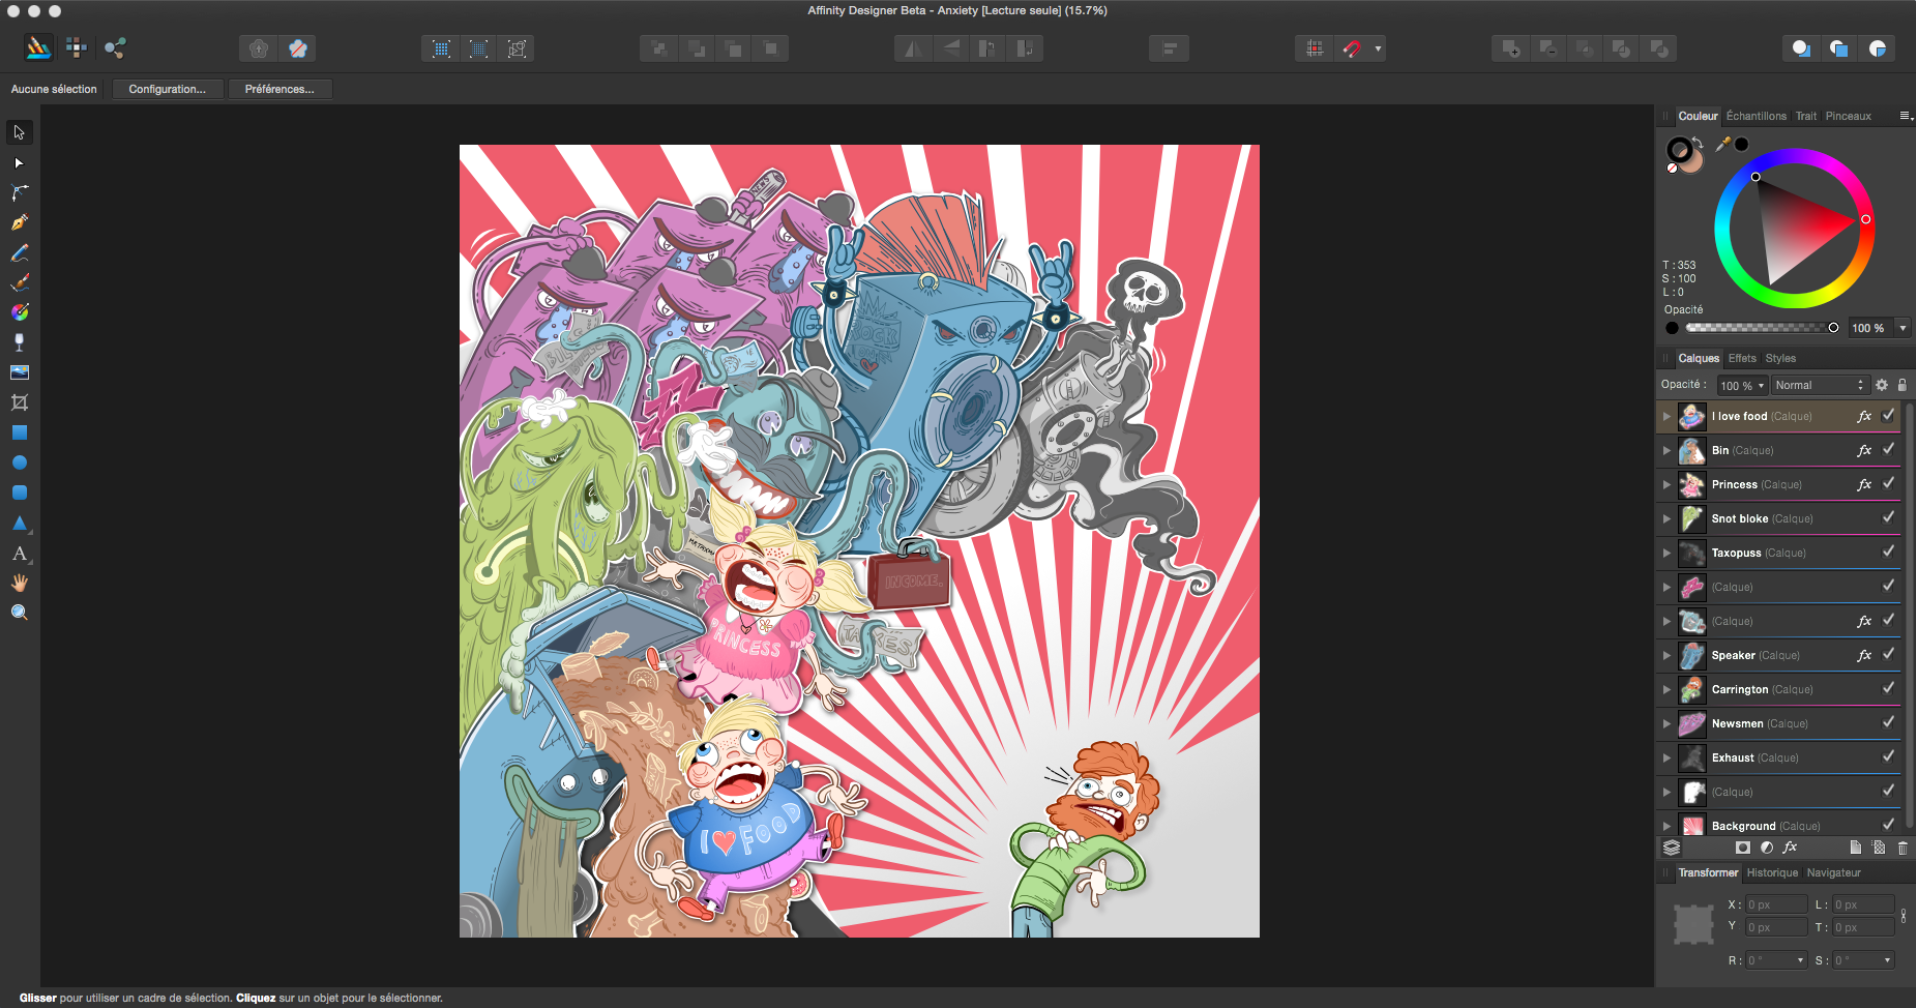The width and height of the screenshot is (1916, 1008).
Task: Hide the Newsmen layer
Action: click(x=1888, y=722)
